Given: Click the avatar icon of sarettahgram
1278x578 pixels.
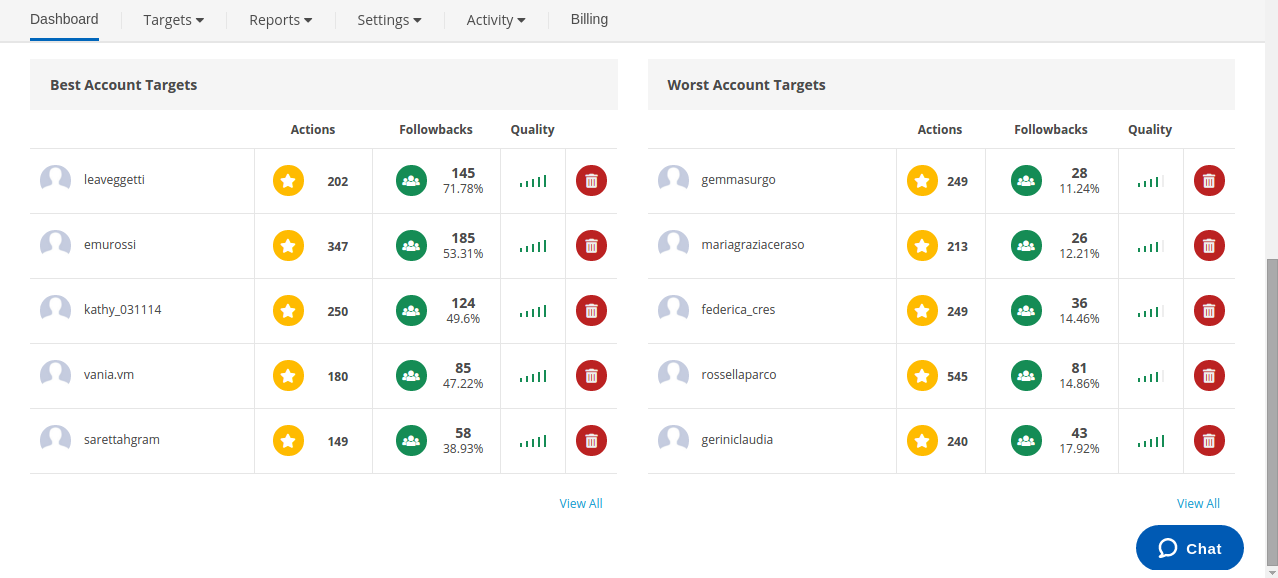Looking at the screenshot, I should (56, 439).
